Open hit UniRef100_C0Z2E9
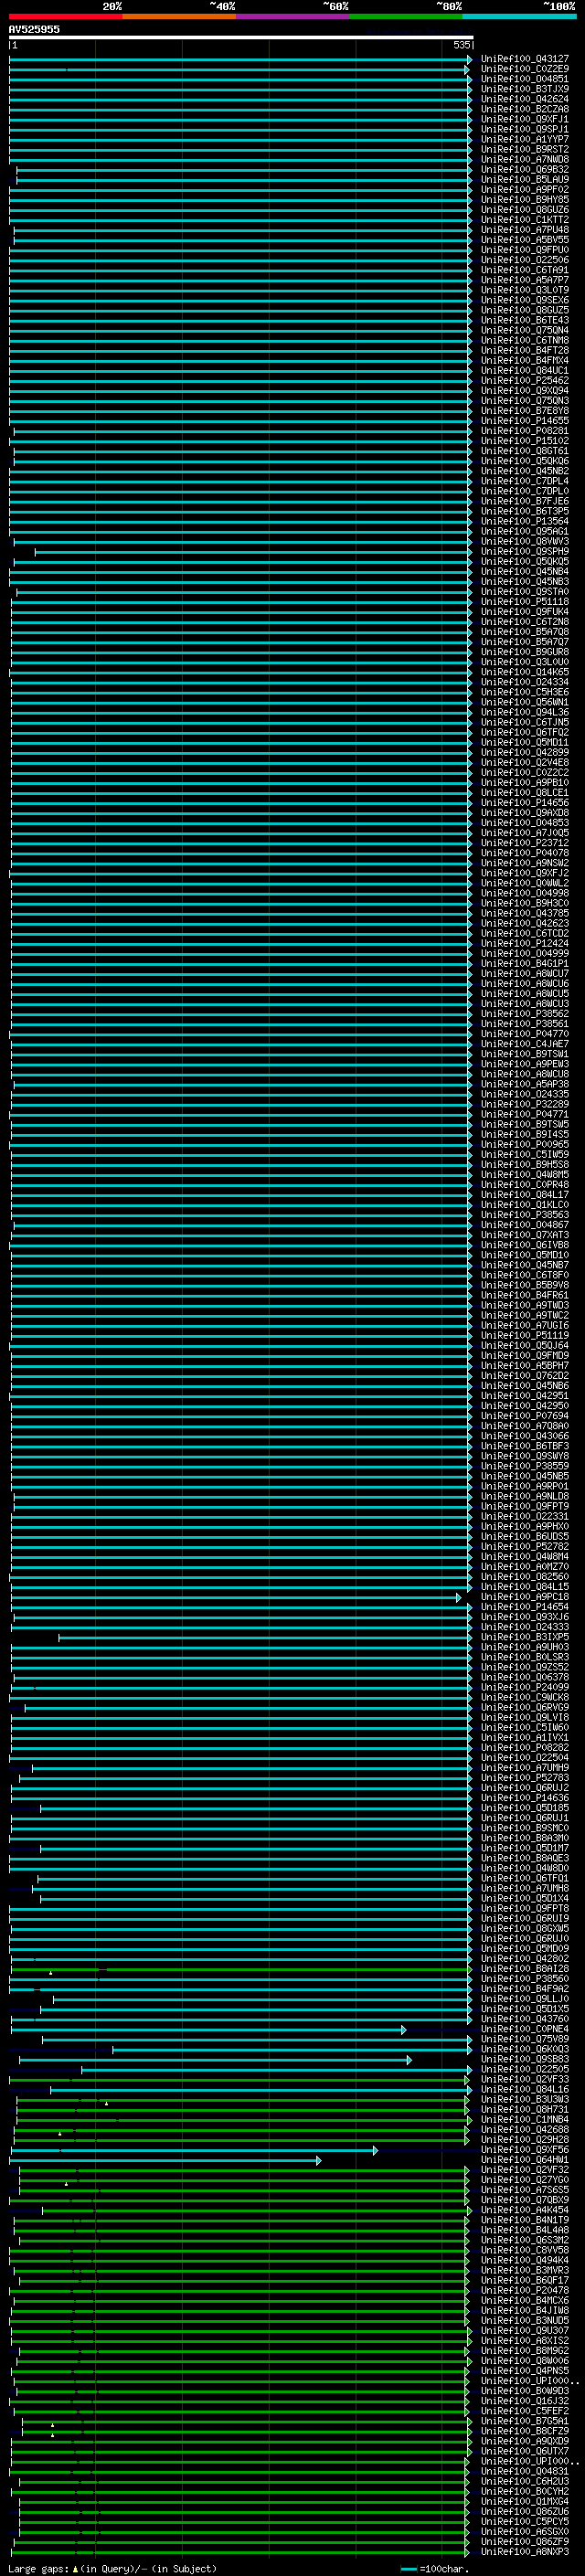 (525, 69)
